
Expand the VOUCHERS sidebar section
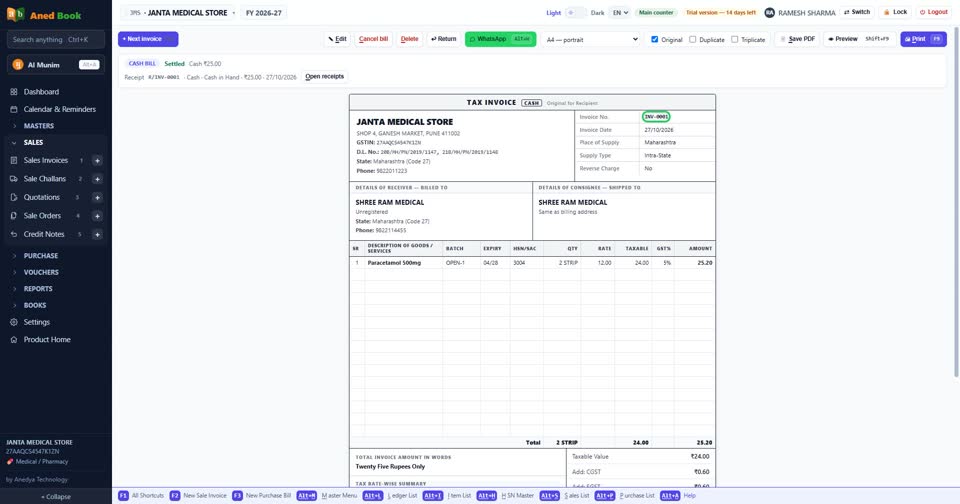point(41,272)
